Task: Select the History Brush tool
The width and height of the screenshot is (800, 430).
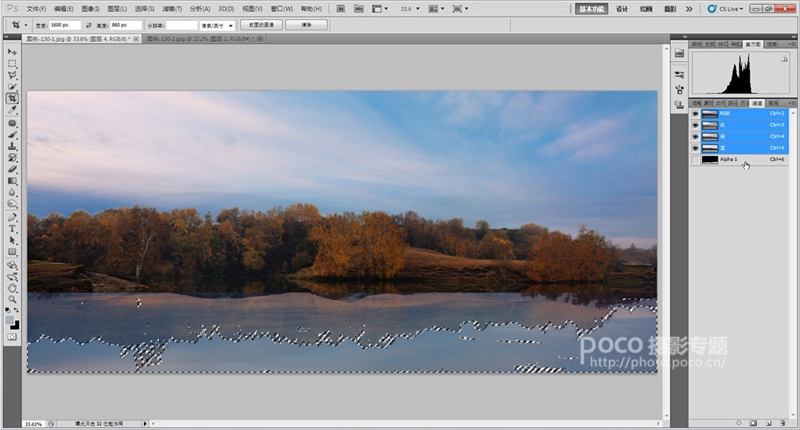Action: pos(12,158)
